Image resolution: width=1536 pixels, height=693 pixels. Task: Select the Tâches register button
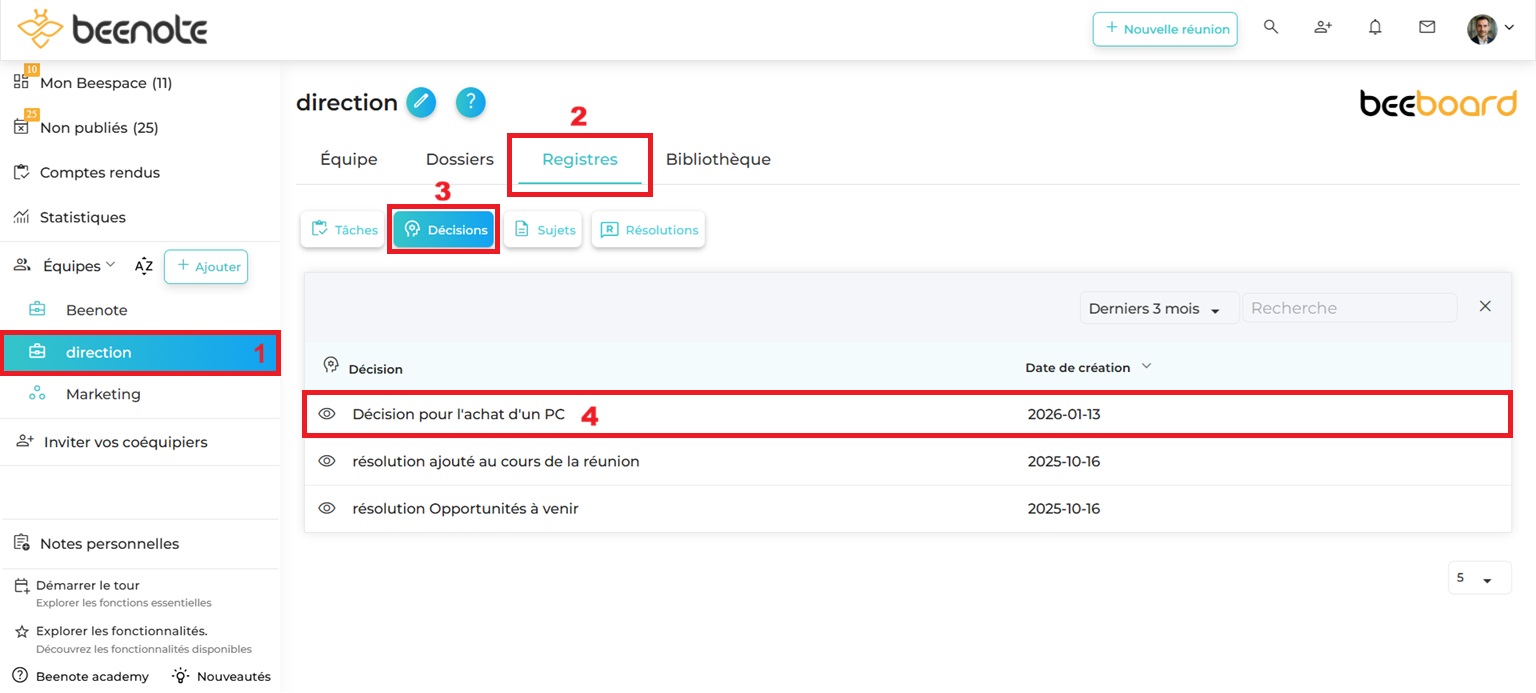tap(345, 230)
